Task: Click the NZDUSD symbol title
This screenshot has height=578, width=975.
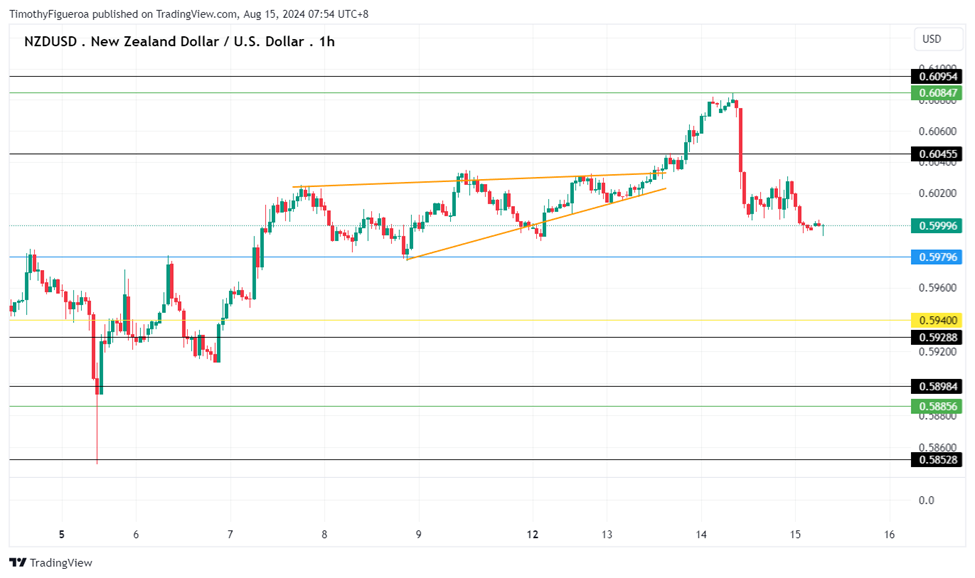Action: tap(180, 41)
